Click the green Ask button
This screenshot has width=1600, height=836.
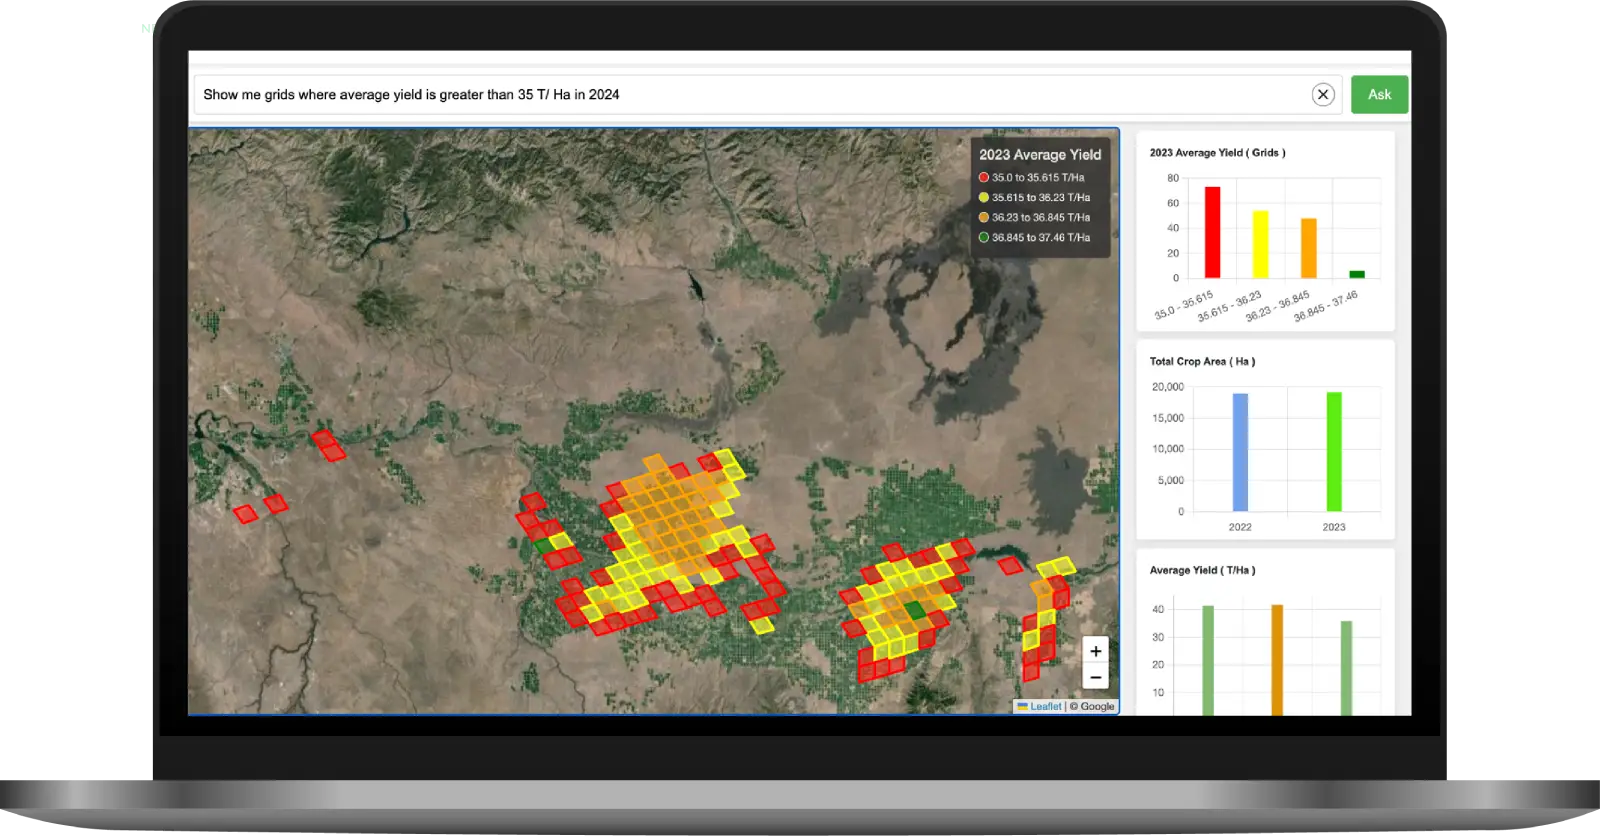pyautogui.click(x=1379, y=94)
